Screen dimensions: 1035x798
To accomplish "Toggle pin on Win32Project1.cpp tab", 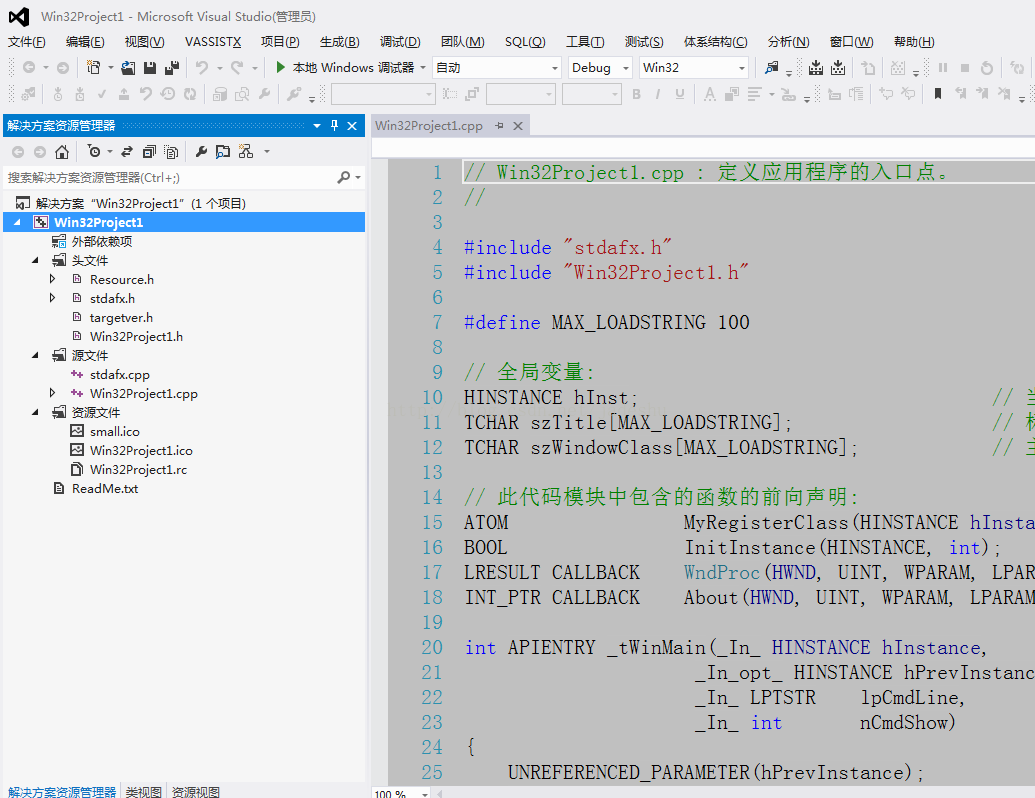I will pos(500,125).
